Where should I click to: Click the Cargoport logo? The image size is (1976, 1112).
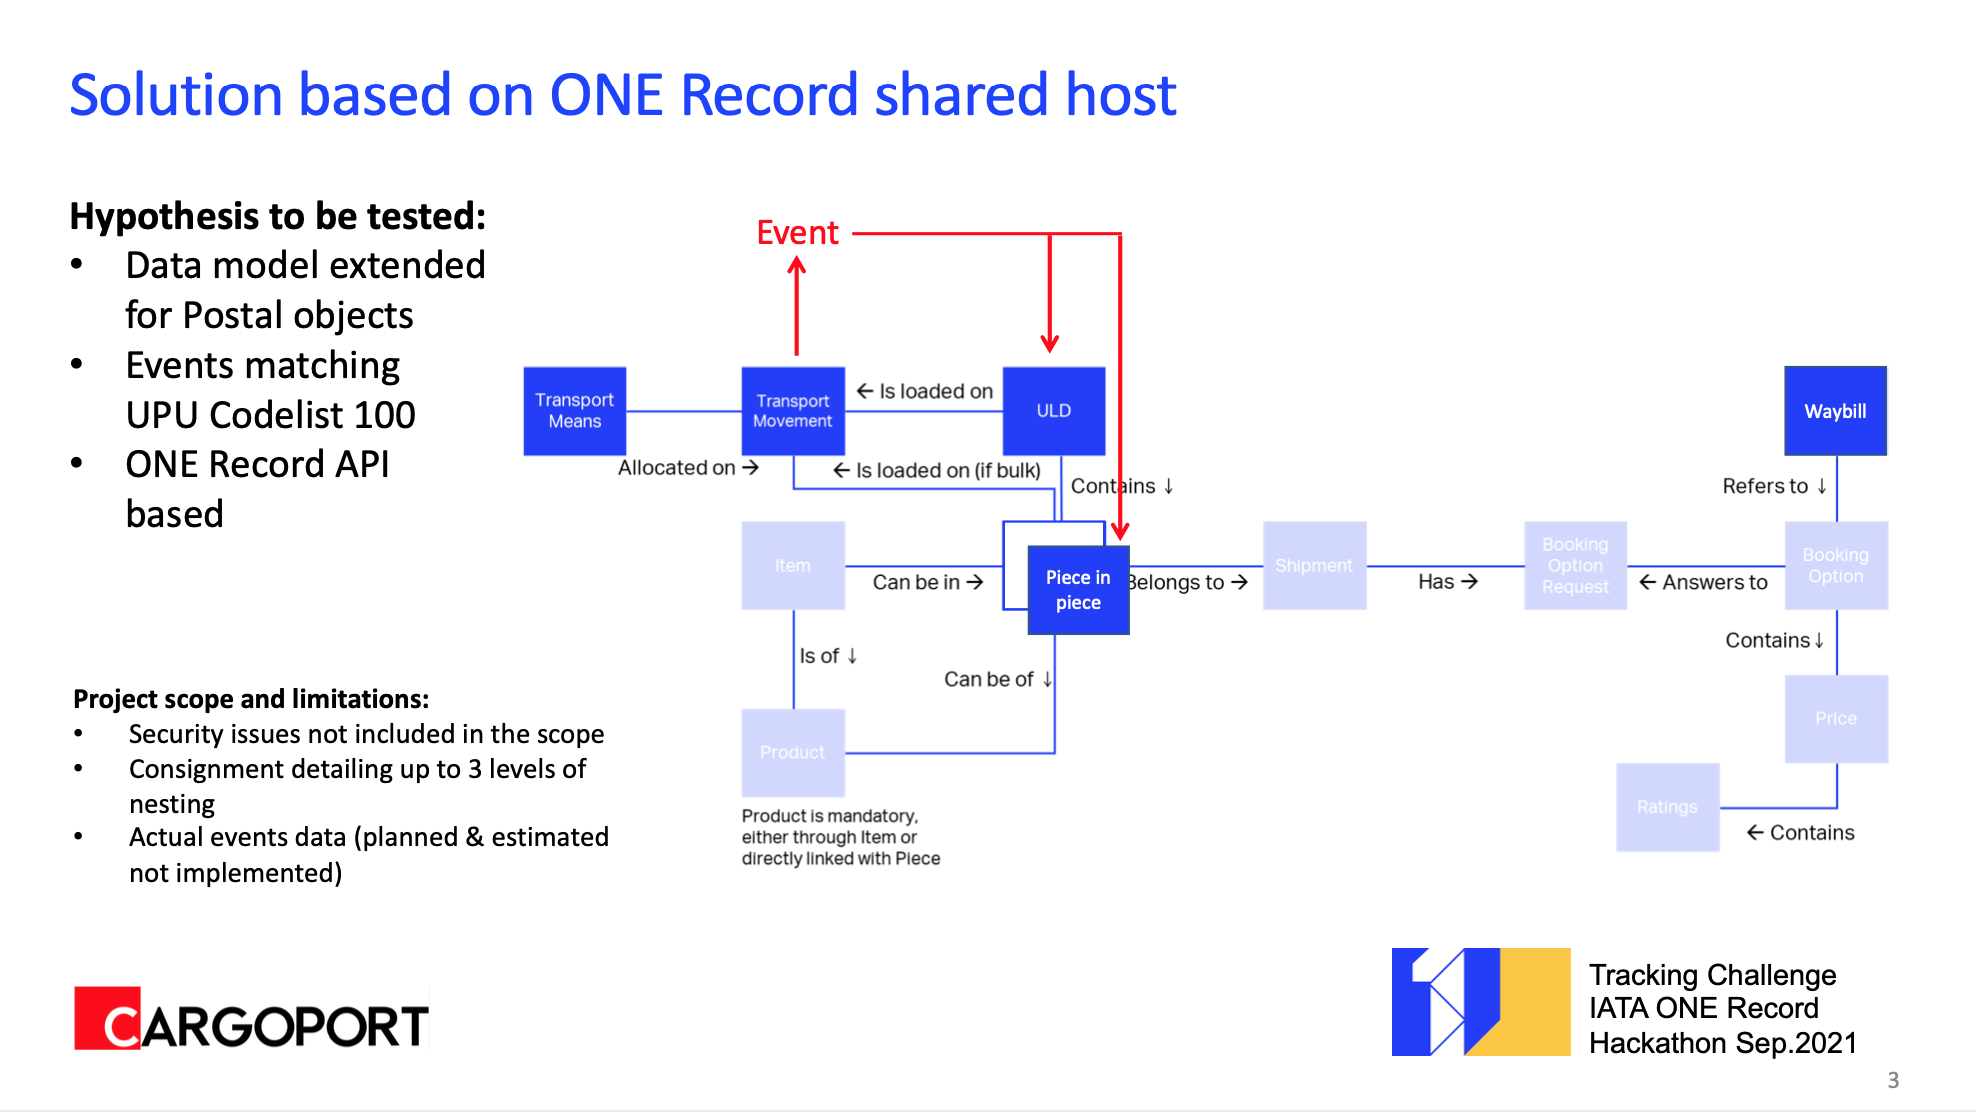251,1019
